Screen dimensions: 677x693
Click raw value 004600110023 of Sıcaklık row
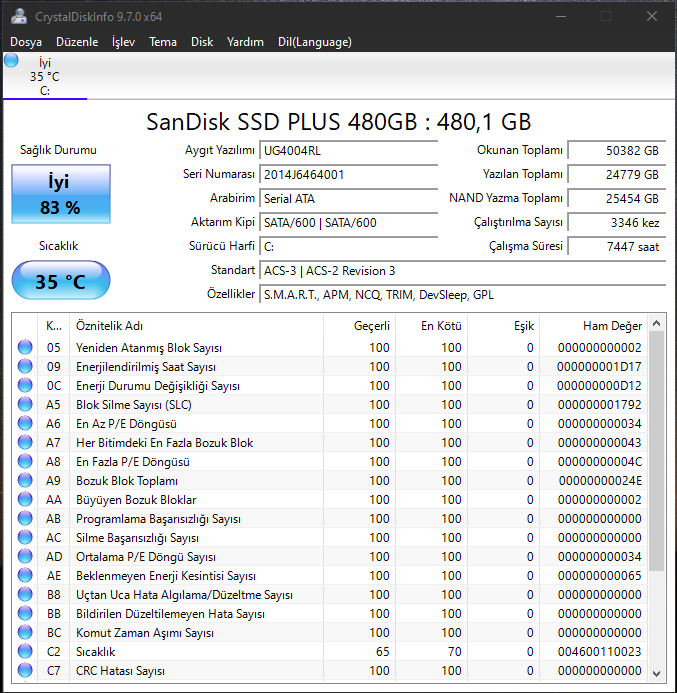pos(599,651)
